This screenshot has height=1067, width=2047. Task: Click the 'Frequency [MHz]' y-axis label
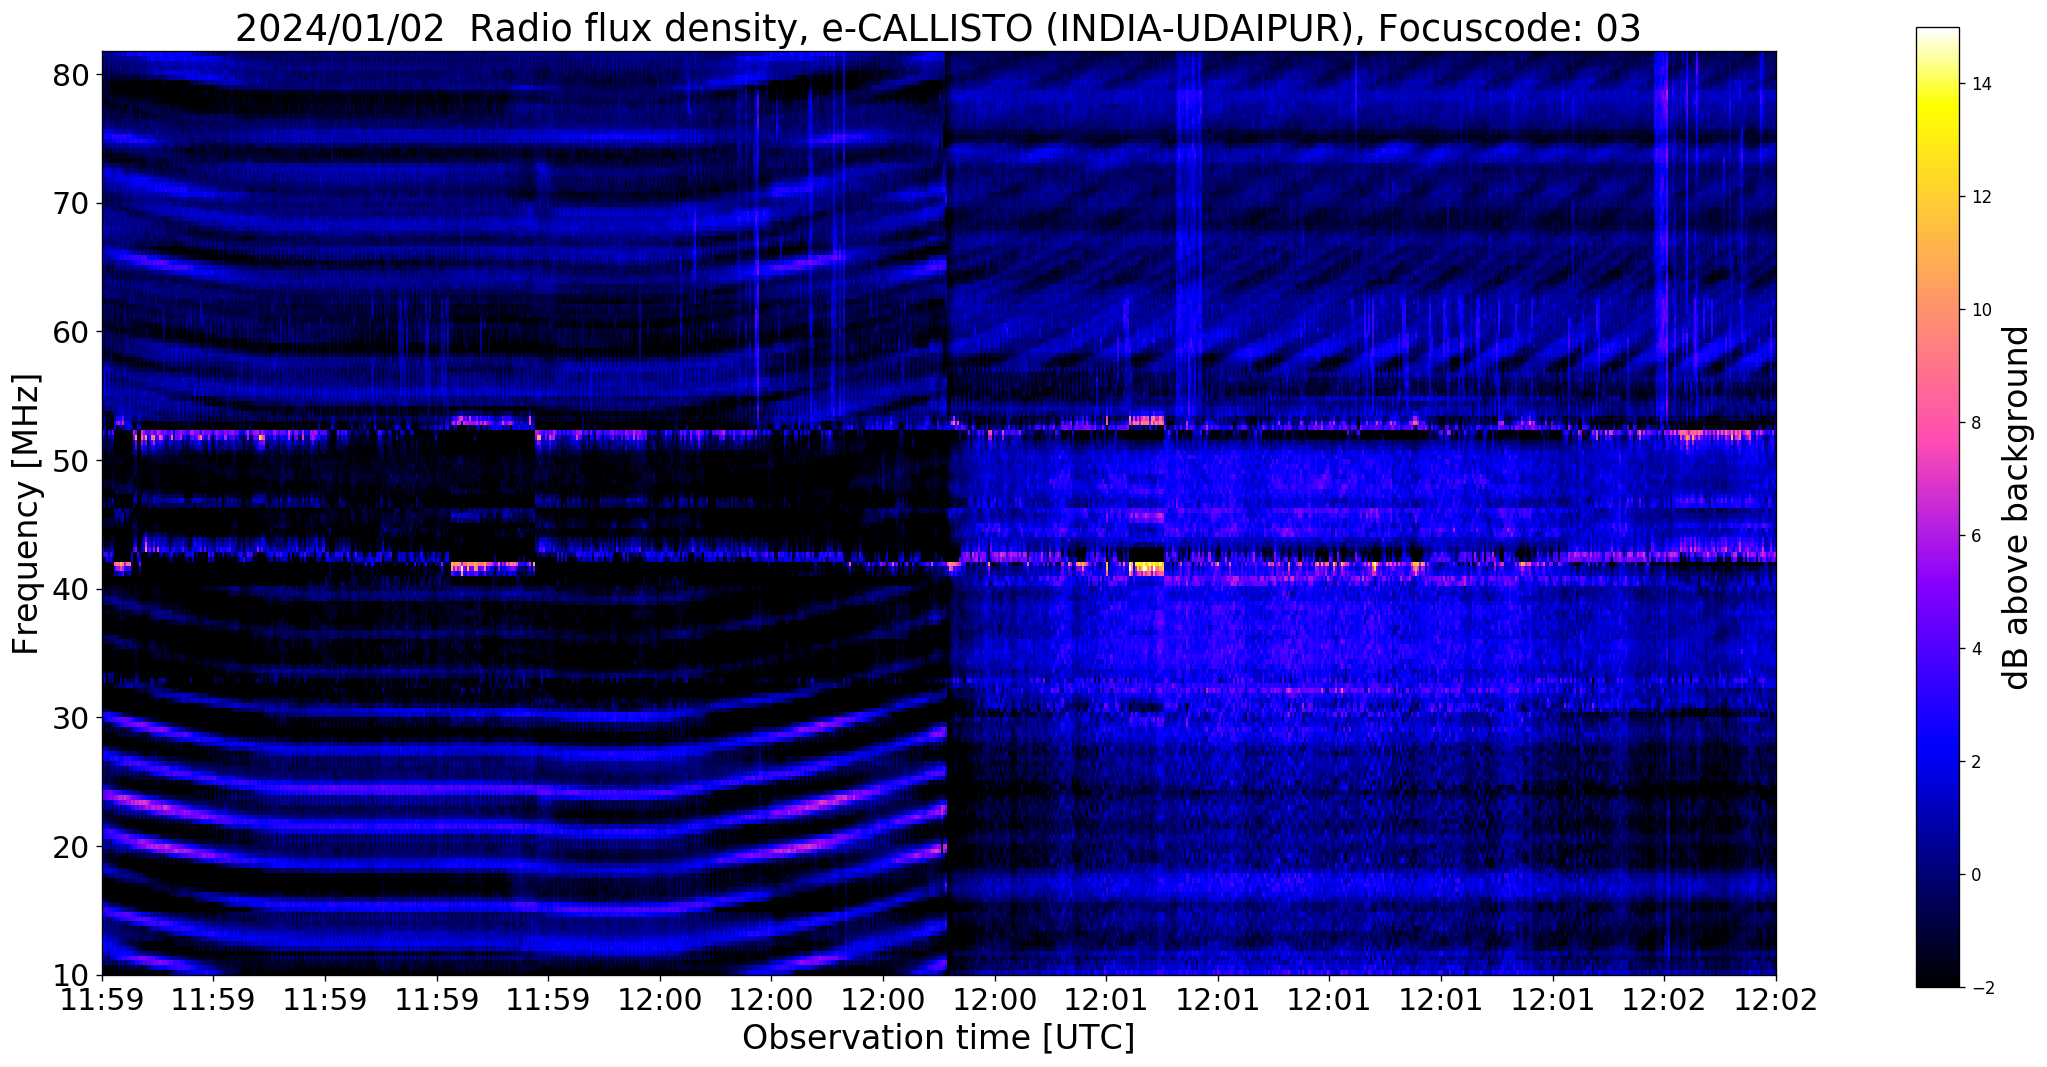[x=26, y=514]
